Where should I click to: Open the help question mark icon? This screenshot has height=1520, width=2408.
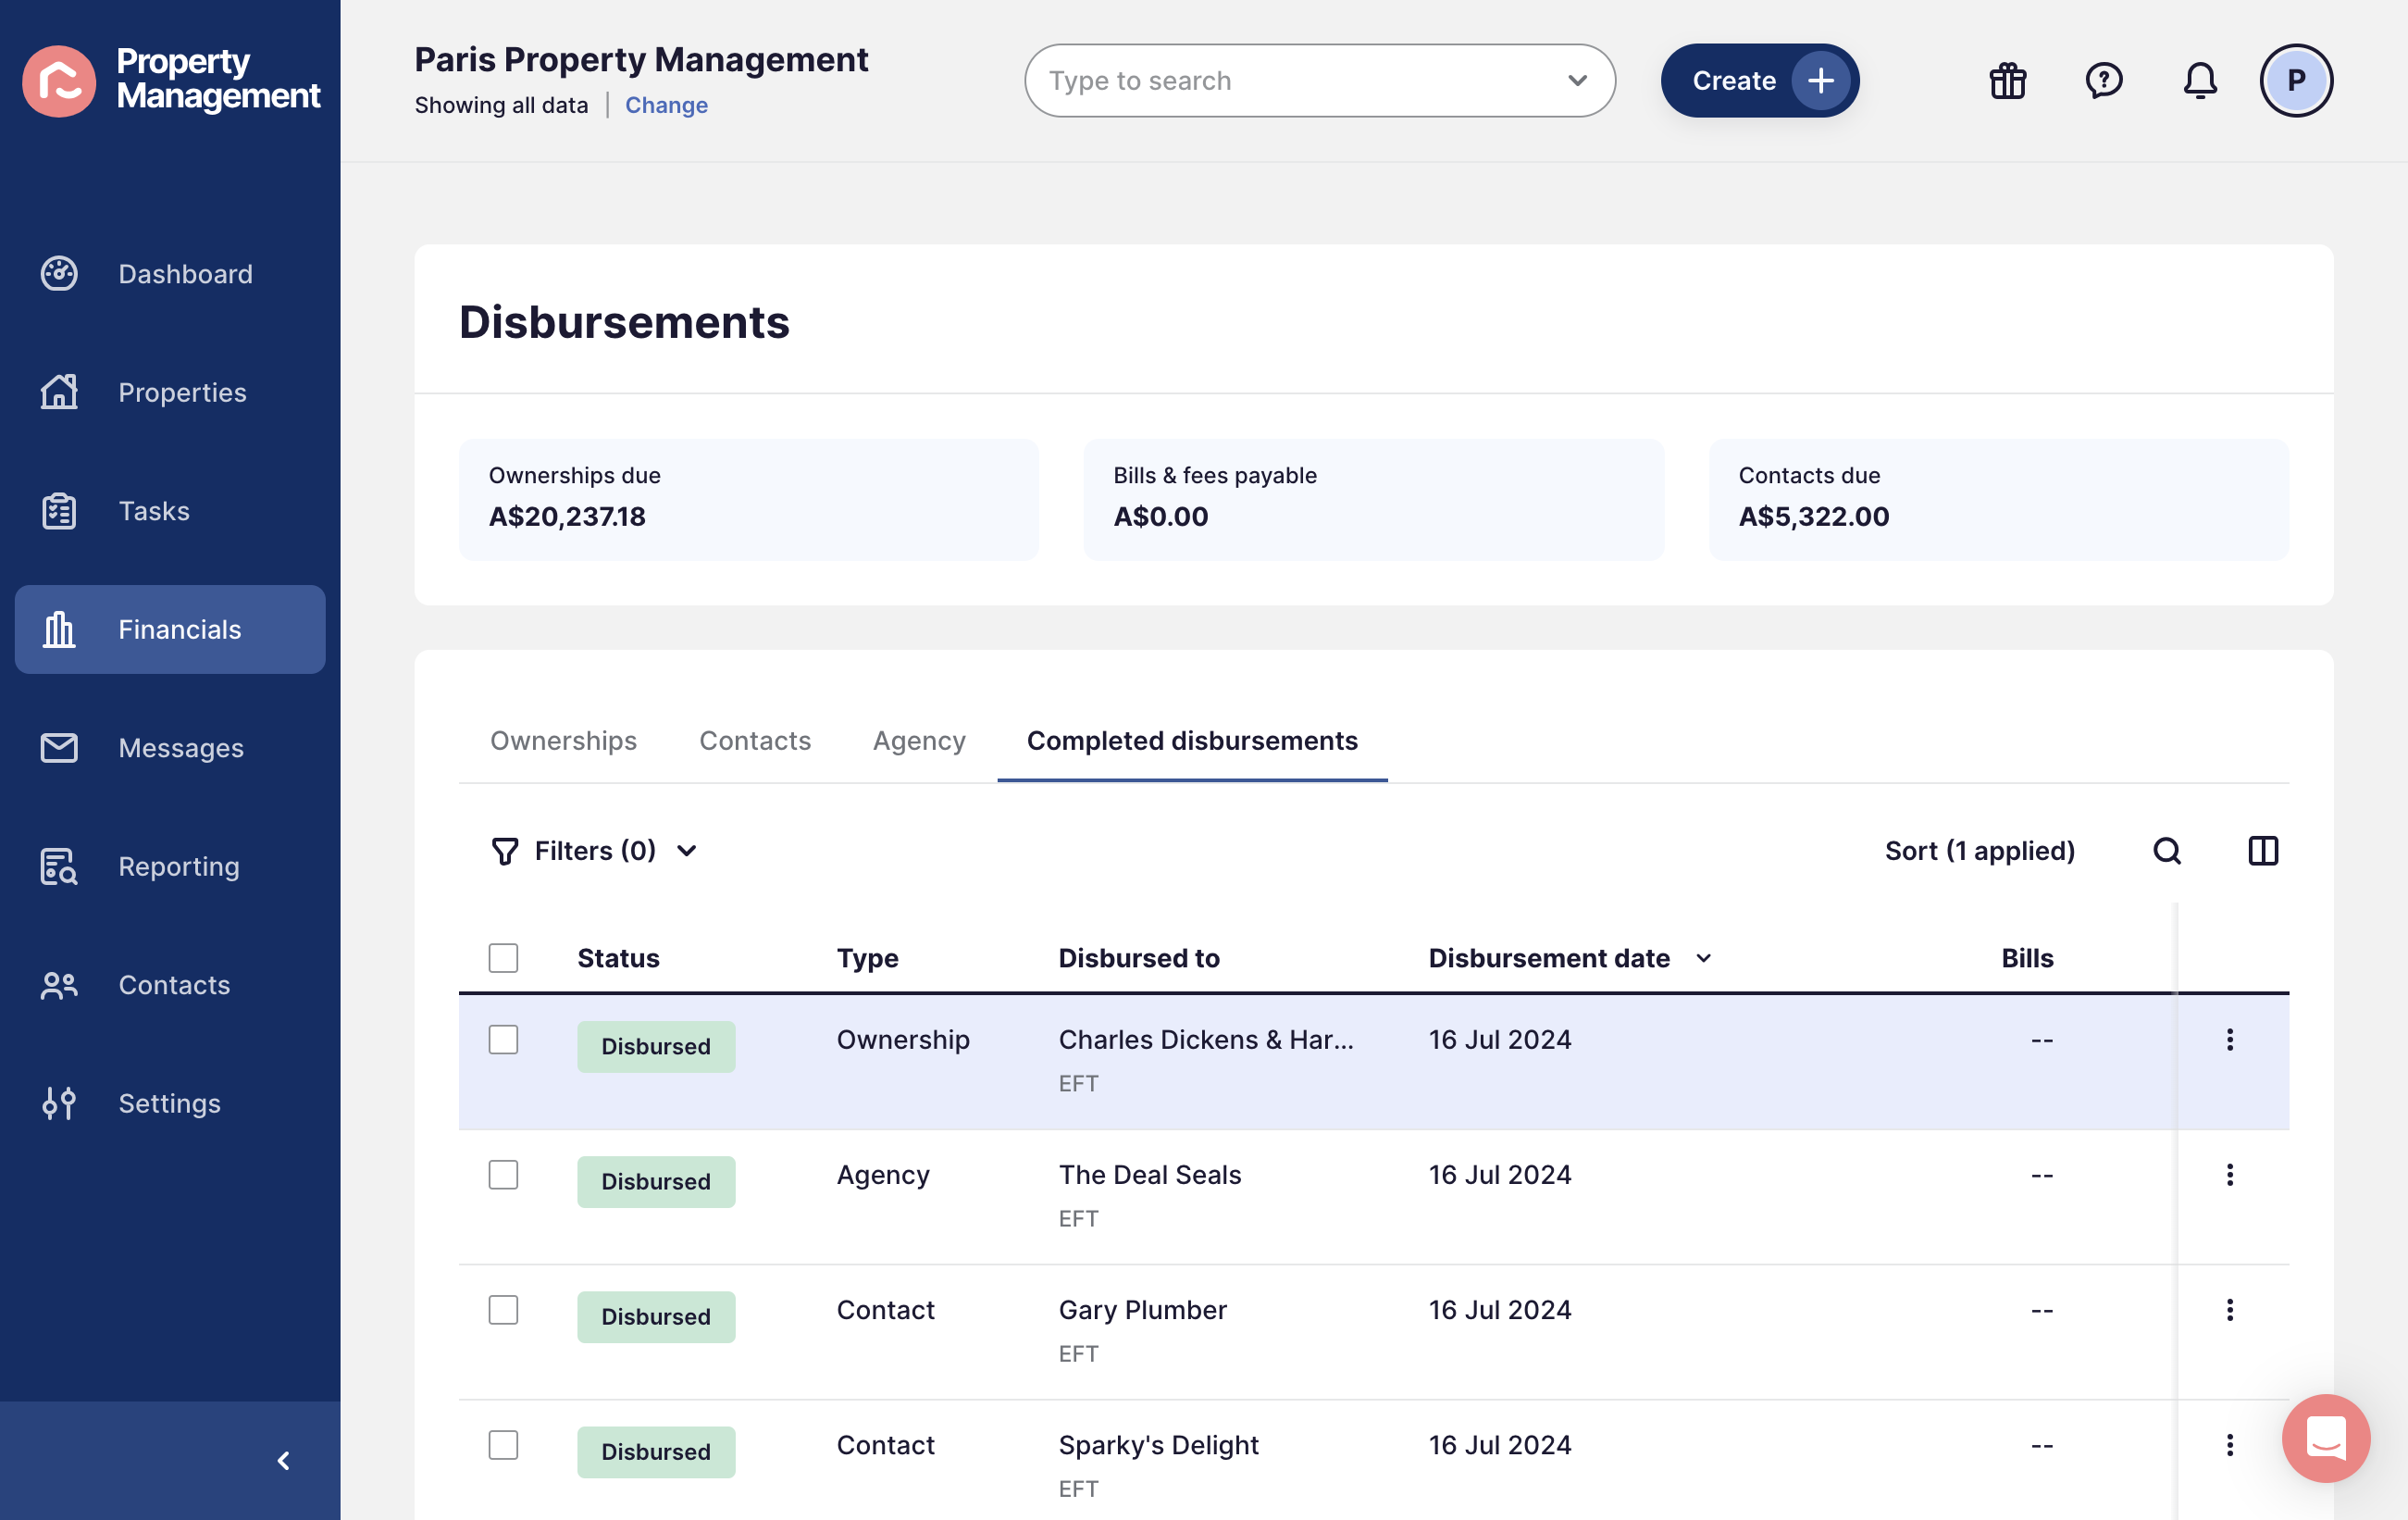[x=2103, y=80]
